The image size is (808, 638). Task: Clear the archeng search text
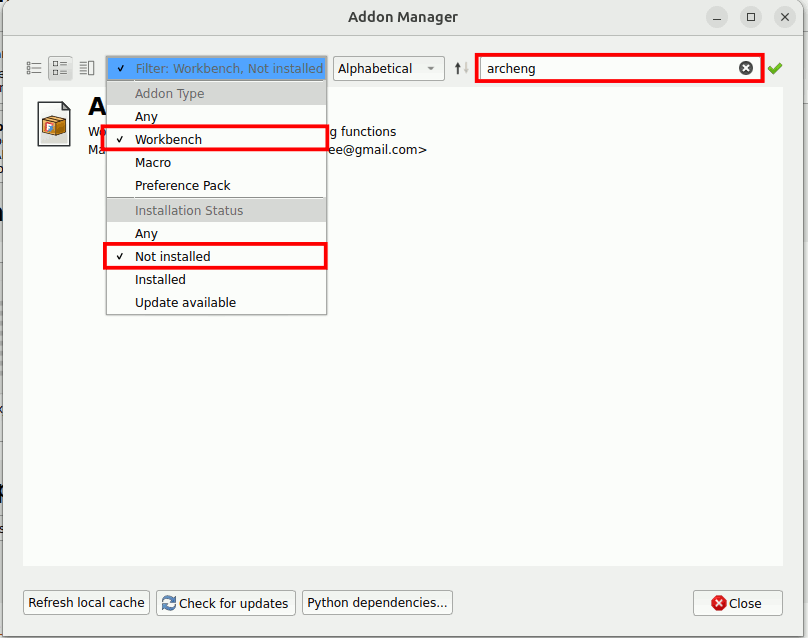click(x=746, y=68)
